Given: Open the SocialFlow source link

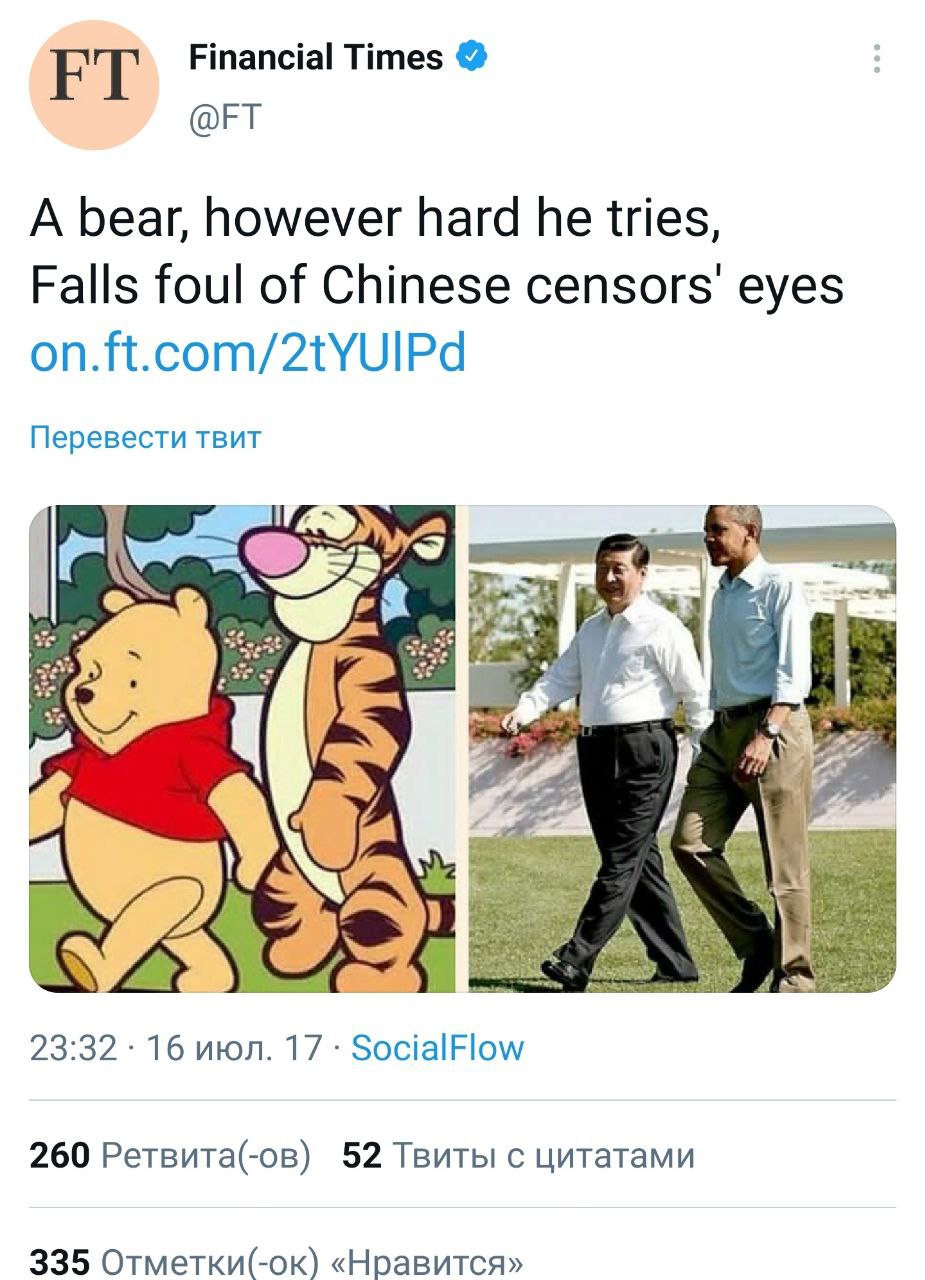Looking at the screenshot, I should 438,1047.
